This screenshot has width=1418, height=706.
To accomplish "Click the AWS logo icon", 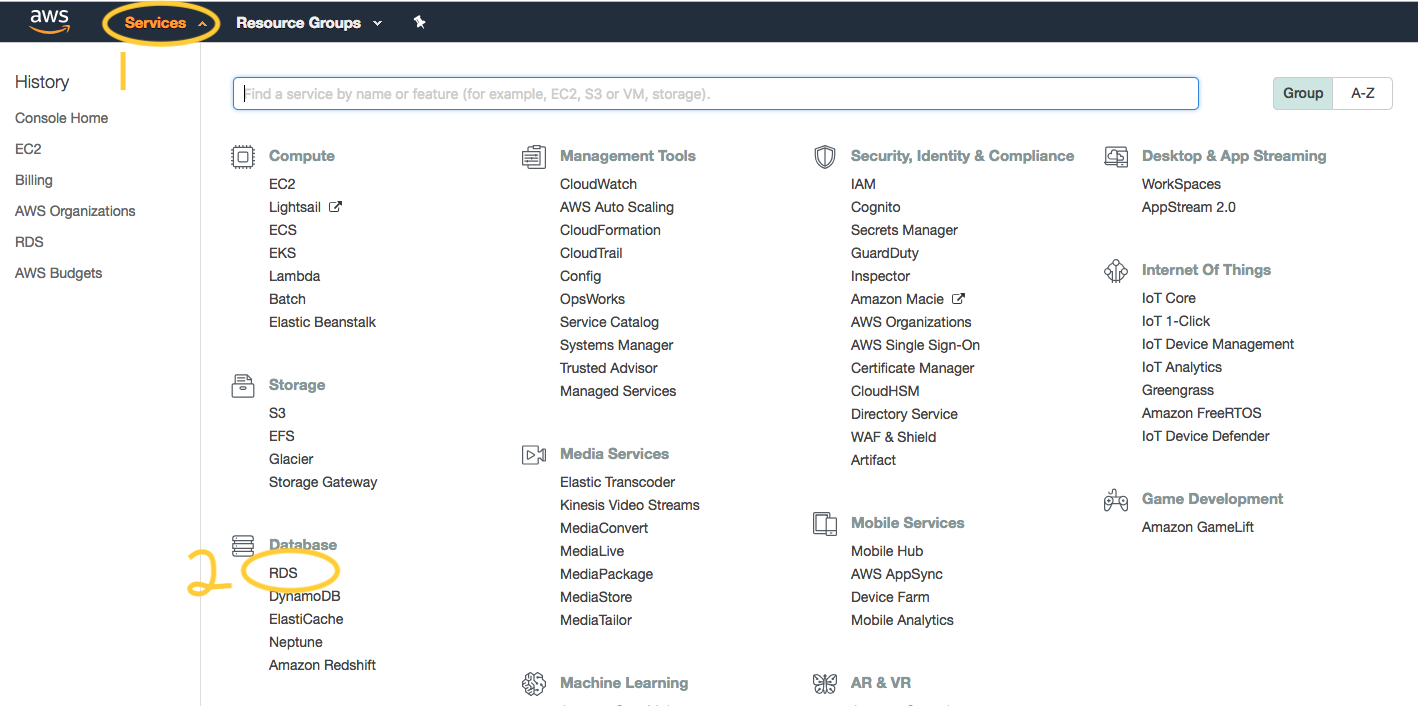I will 49,21.
